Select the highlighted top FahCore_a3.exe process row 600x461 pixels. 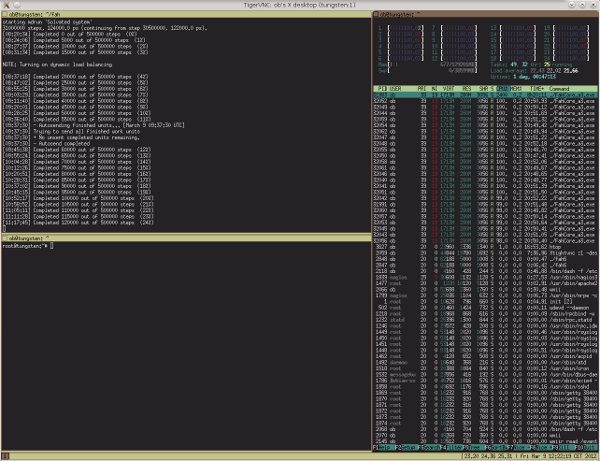[485, 94]
